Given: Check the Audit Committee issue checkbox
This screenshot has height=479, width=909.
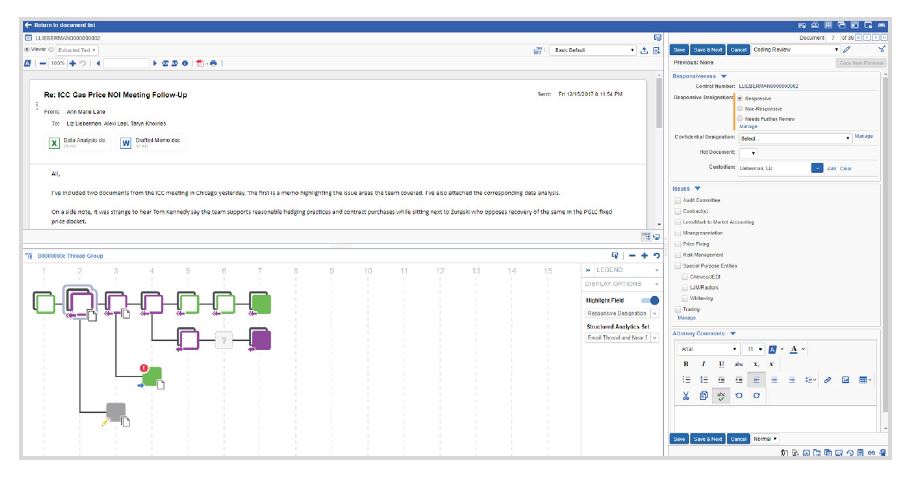Looking at the screenshot, I should tap(679, 200).
